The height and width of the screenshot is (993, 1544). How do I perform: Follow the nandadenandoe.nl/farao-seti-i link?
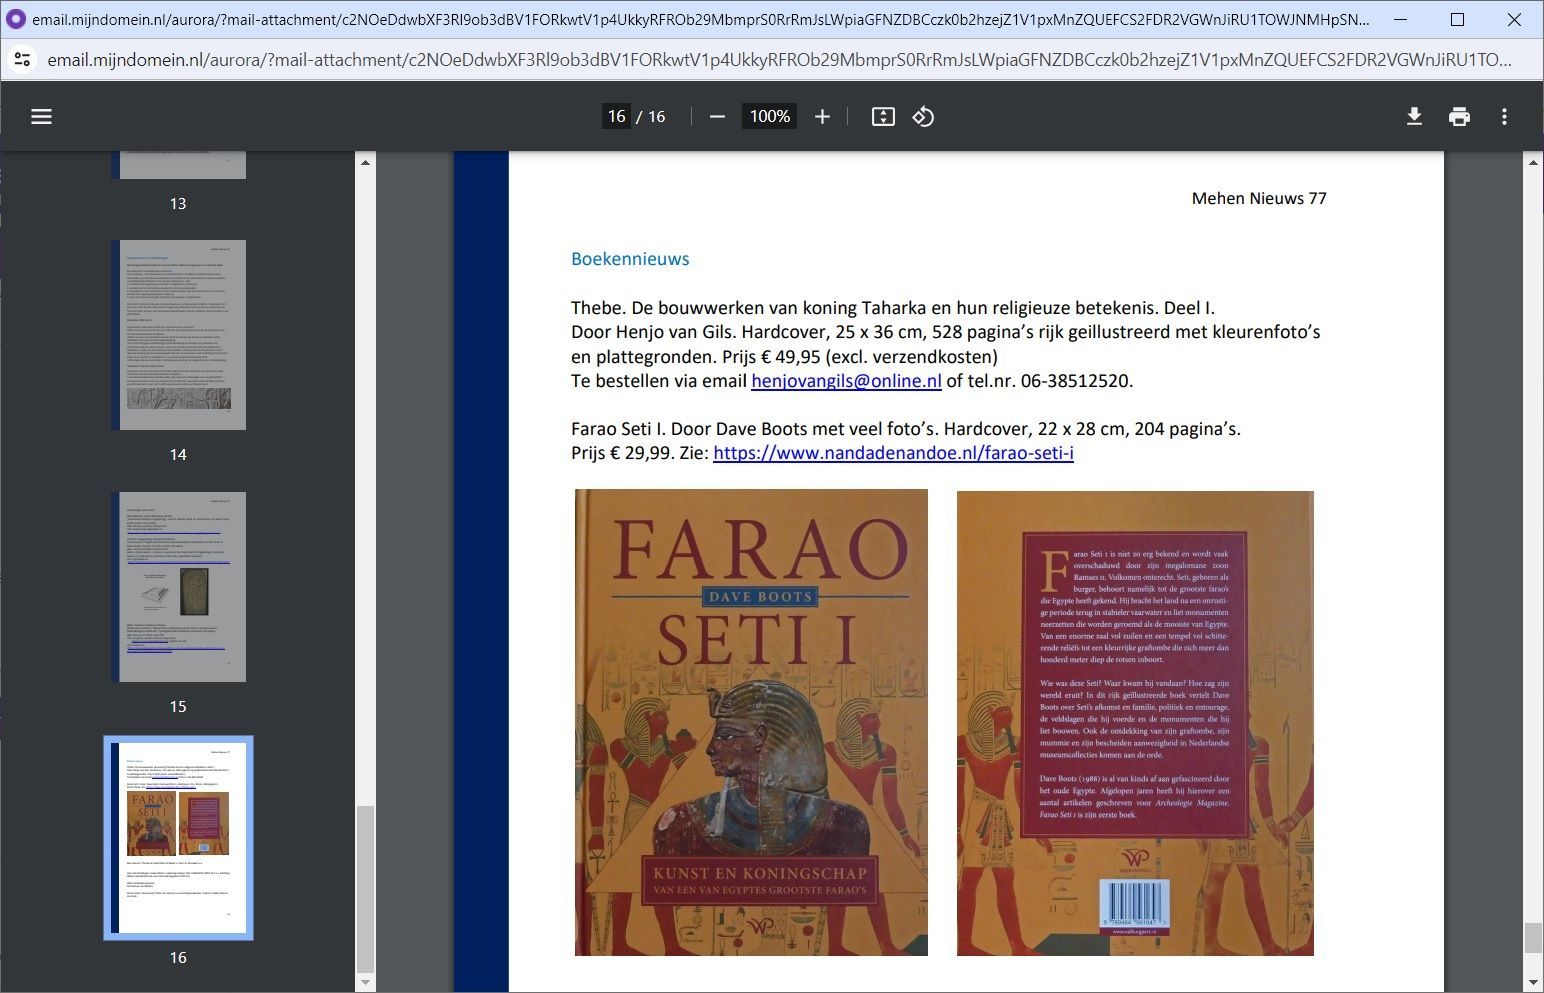click(x=893, y=453)
